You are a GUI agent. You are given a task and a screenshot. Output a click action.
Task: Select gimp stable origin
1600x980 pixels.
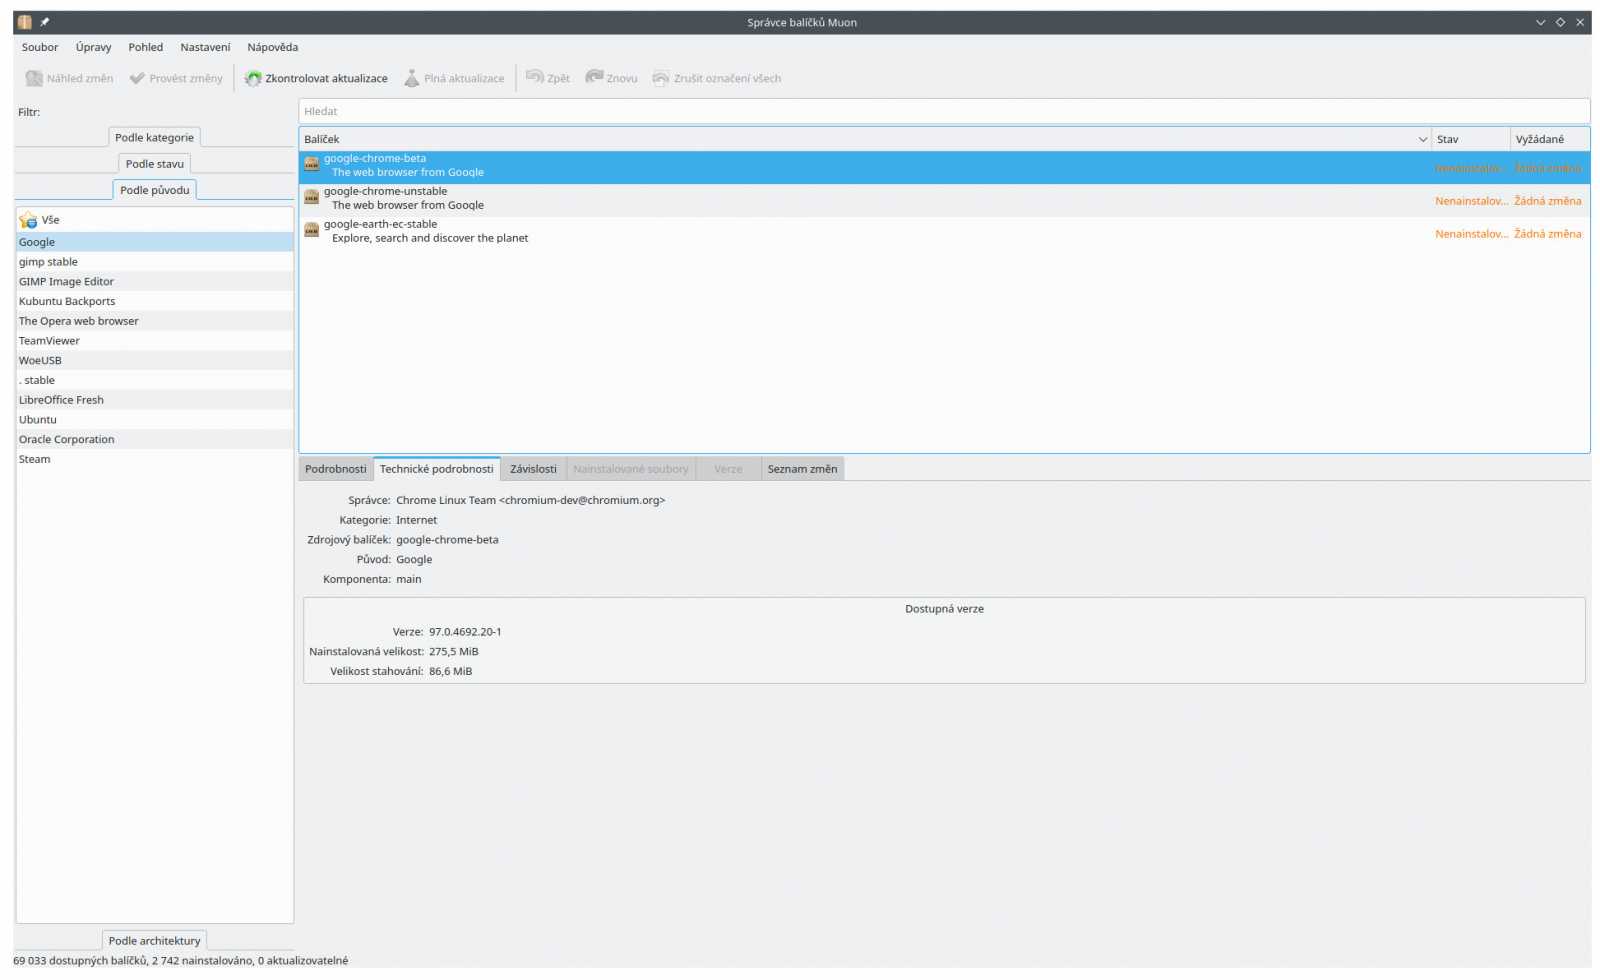pos(155,262)
